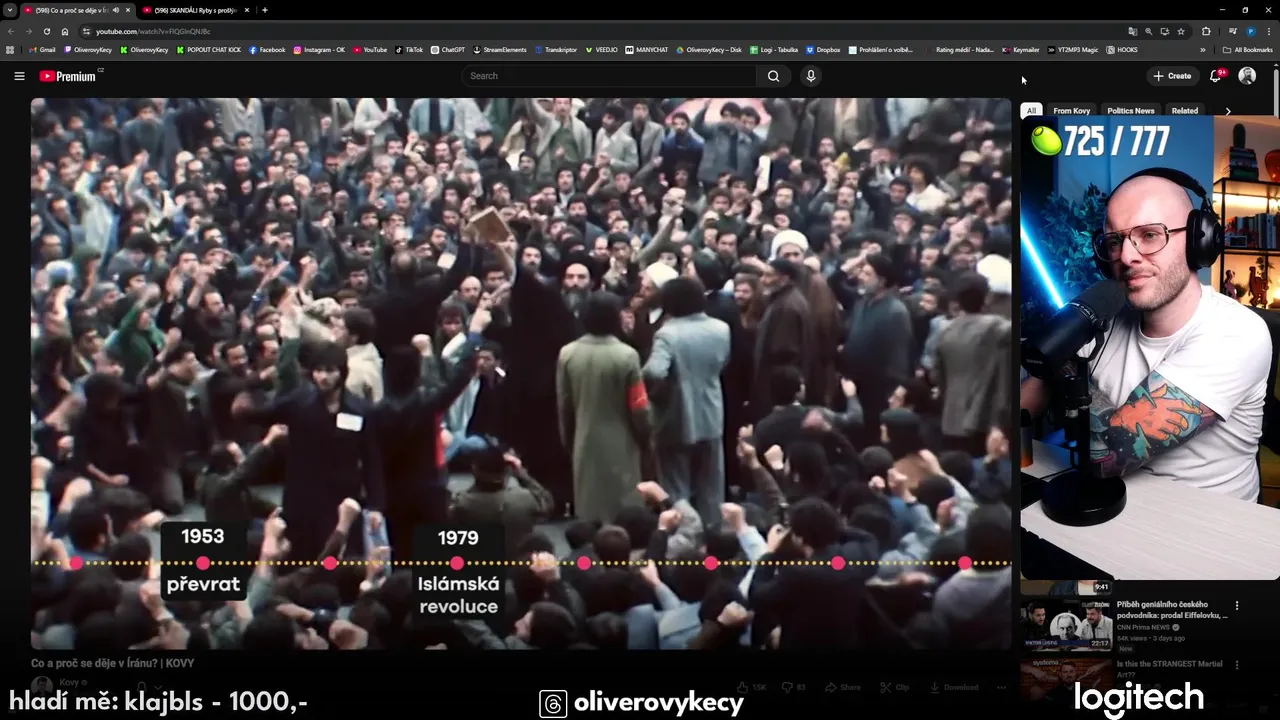
Task: Open options for the Příběh geniálního video
Action: point(1237,605)
